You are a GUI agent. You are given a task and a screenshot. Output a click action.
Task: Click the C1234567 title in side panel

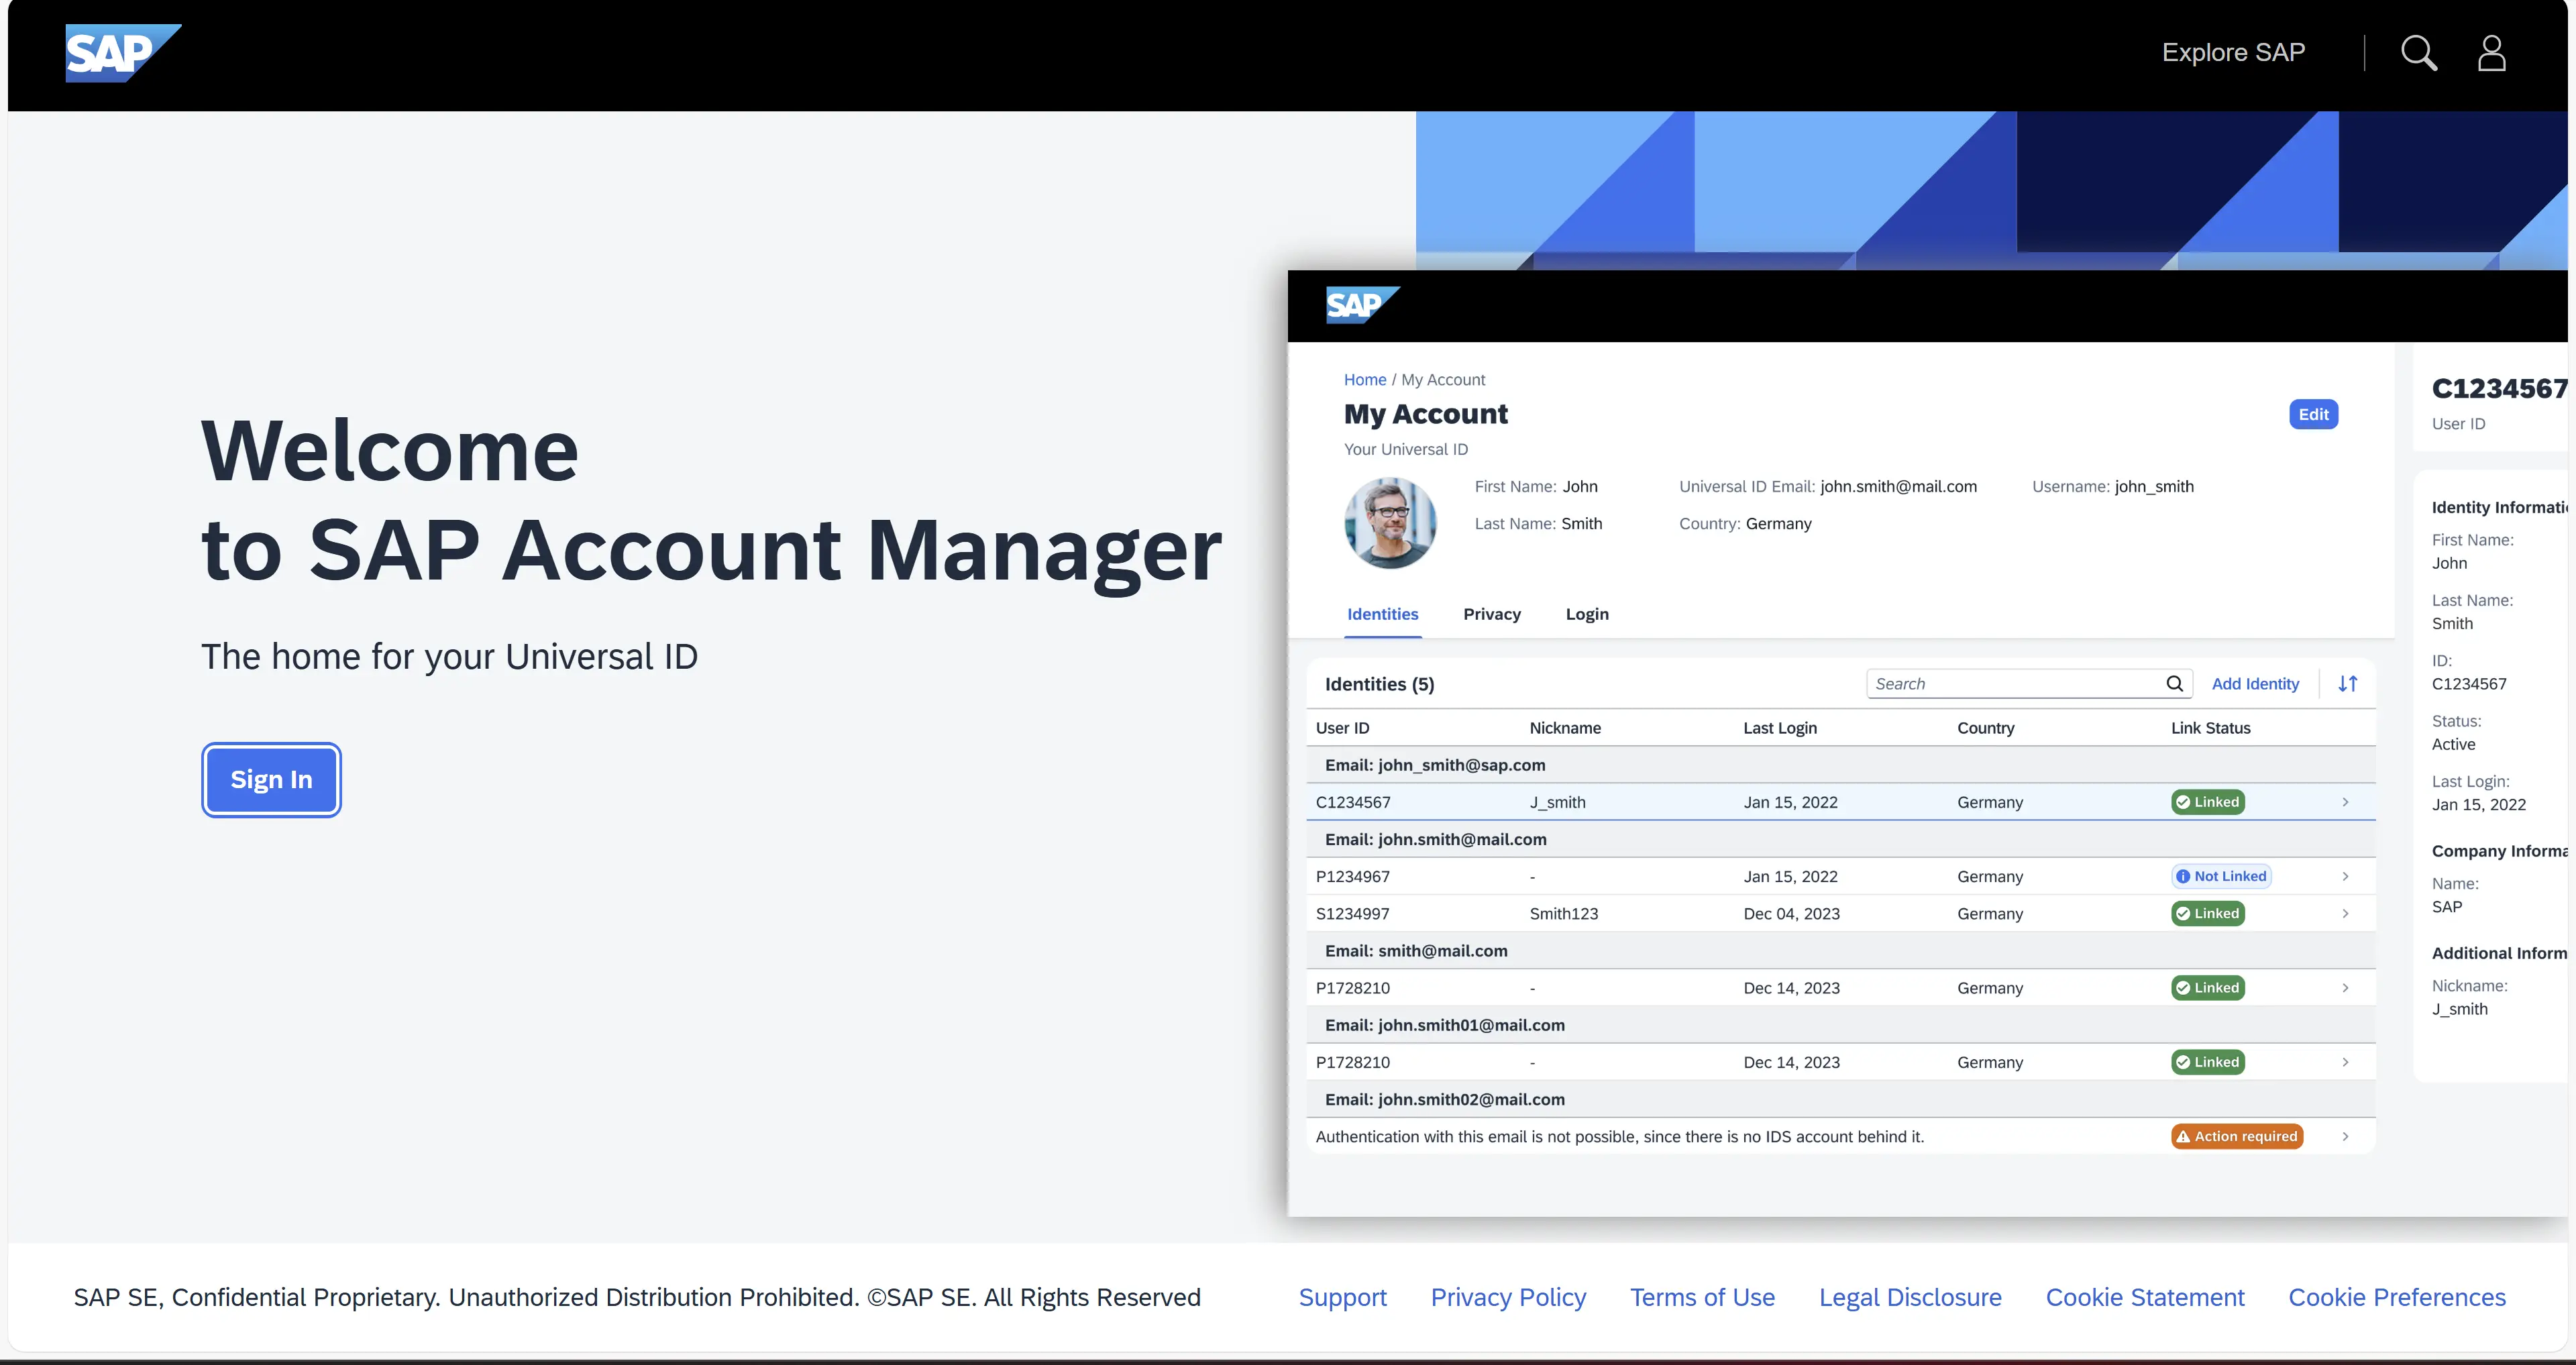click(2499, 388)
